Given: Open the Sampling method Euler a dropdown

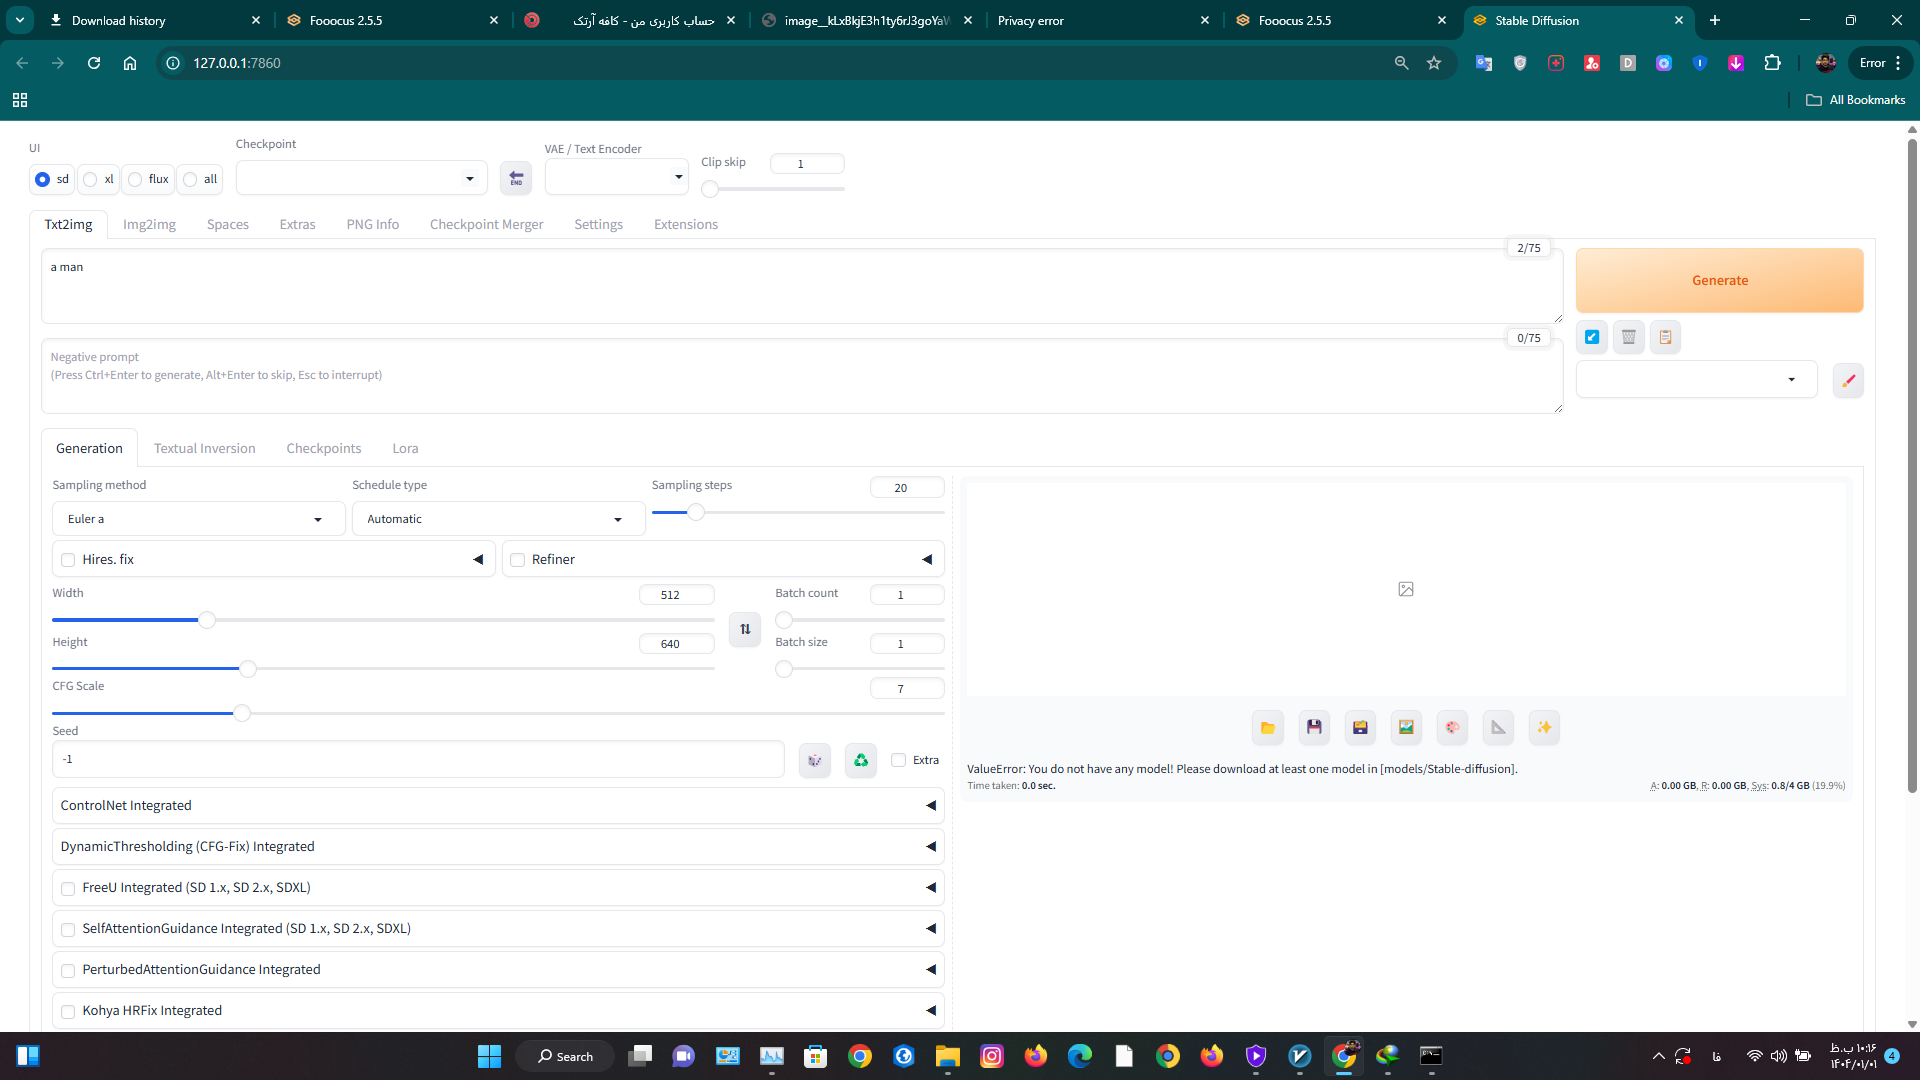Looking at the screenshot, I should [x=198, y=519].
